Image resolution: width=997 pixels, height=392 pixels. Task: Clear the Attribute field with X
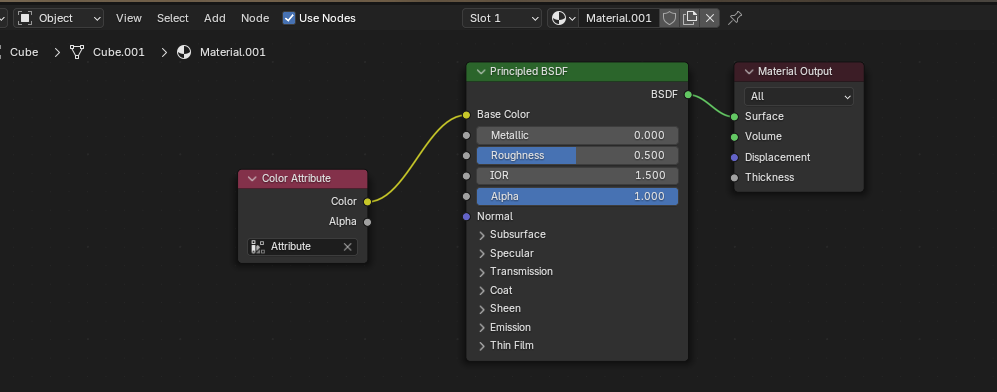[348, 247]
